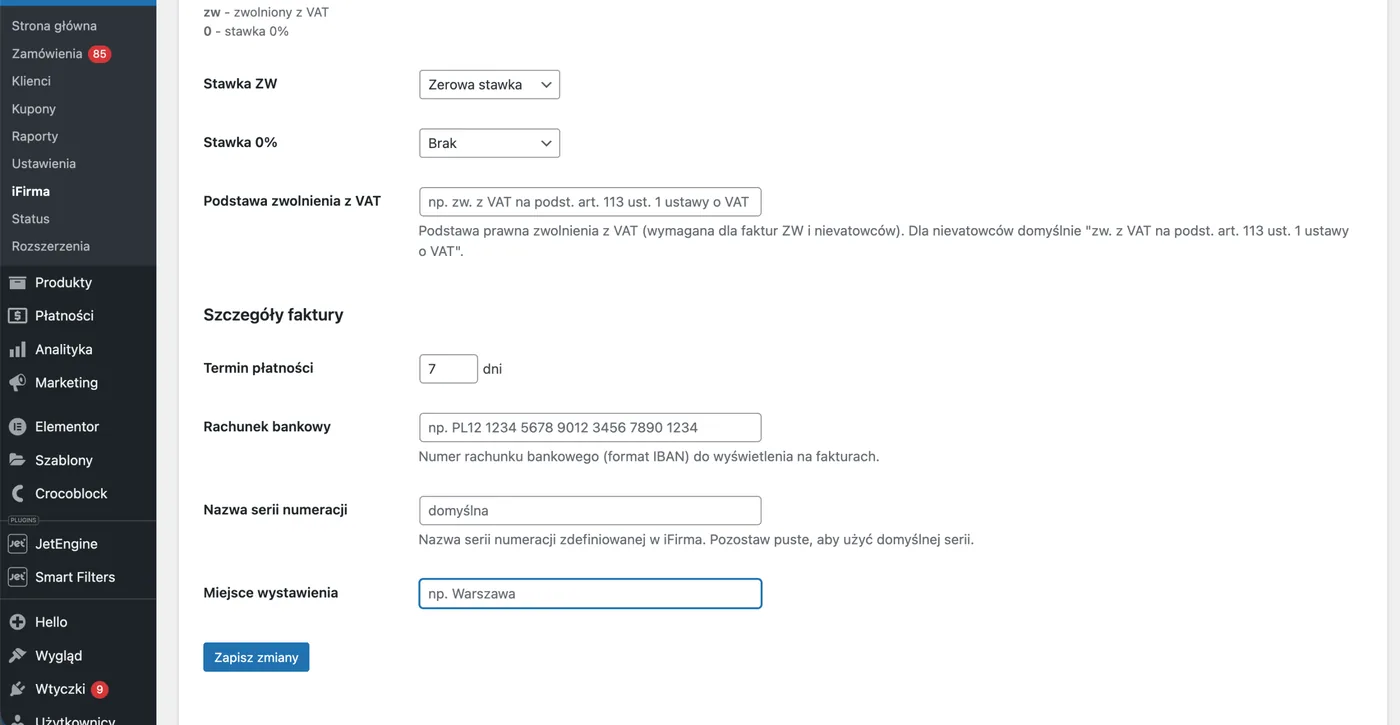Open the Wtyczki plug icon
This screenshot has height=725, width=1400.
[x=17, y=690]
